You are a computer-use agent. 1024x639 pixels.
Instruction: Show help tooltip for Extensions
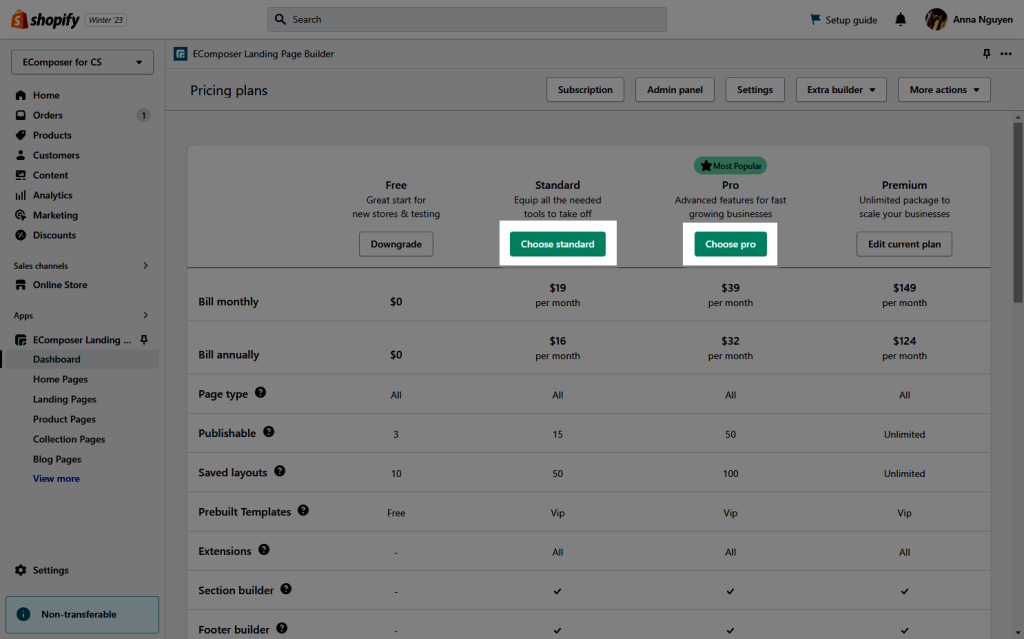(264, 549)
